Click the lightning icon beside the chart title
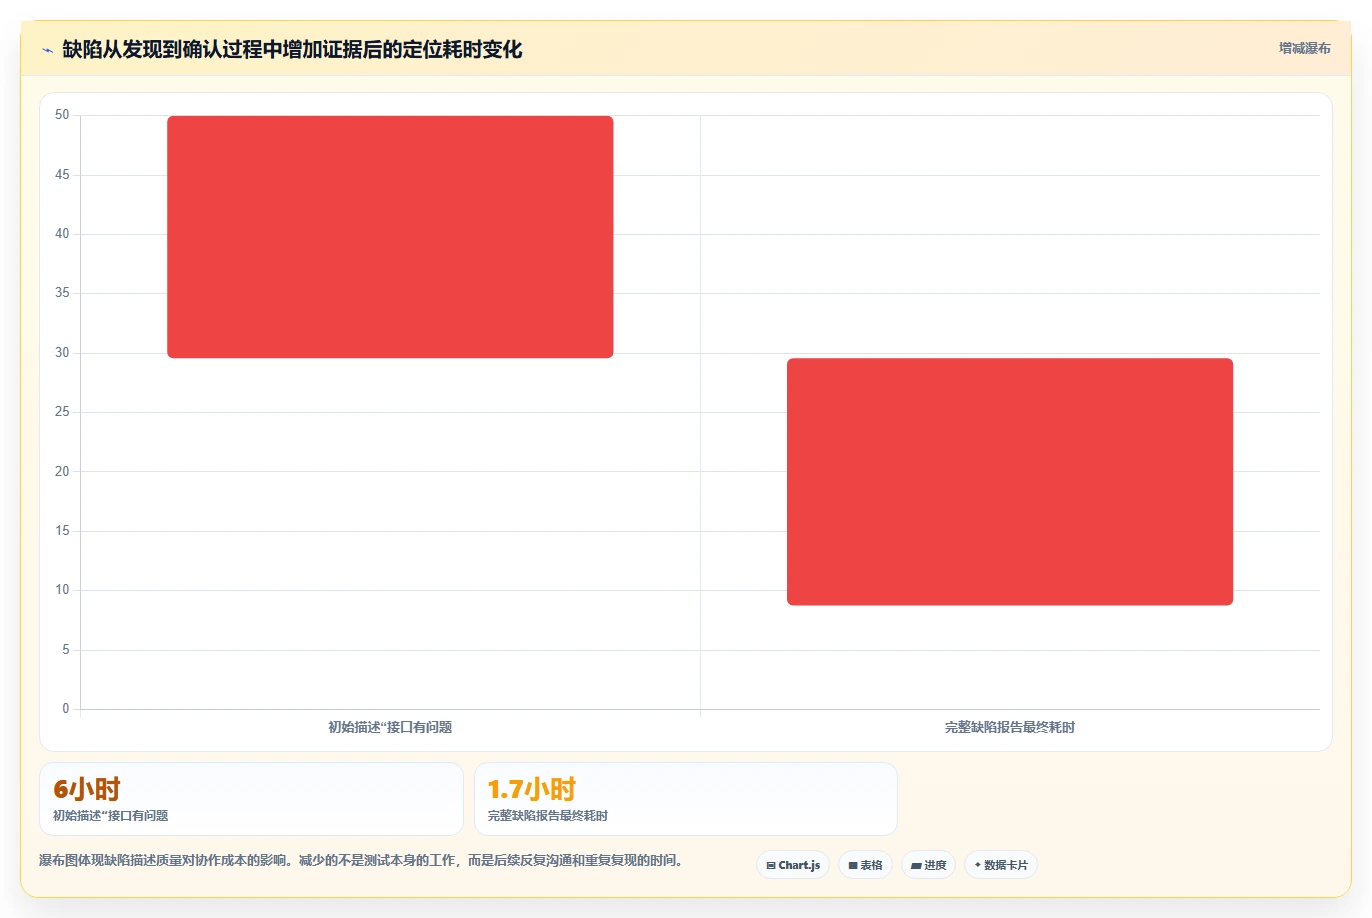This screenshot has height=918, width=1372. click(47, 50)
